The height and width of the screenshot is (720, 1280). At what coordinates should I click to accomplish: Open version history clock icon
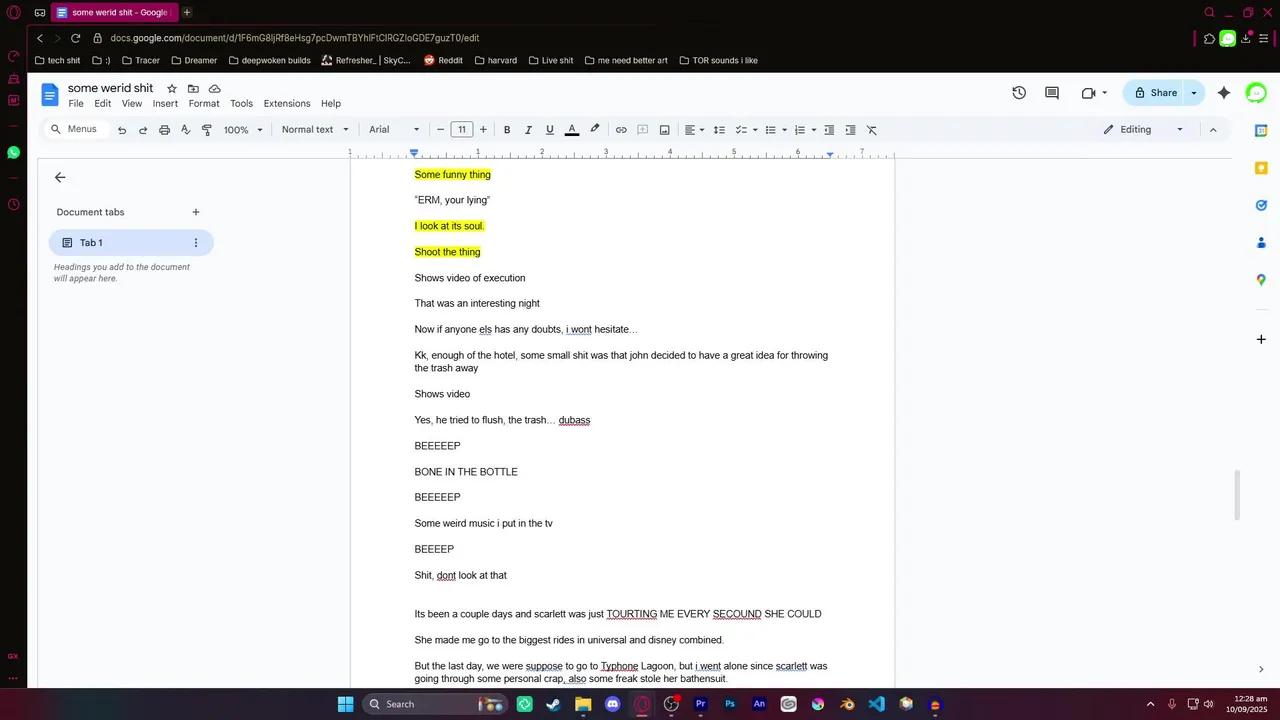pyautogui.click(x=1019, y=93)
